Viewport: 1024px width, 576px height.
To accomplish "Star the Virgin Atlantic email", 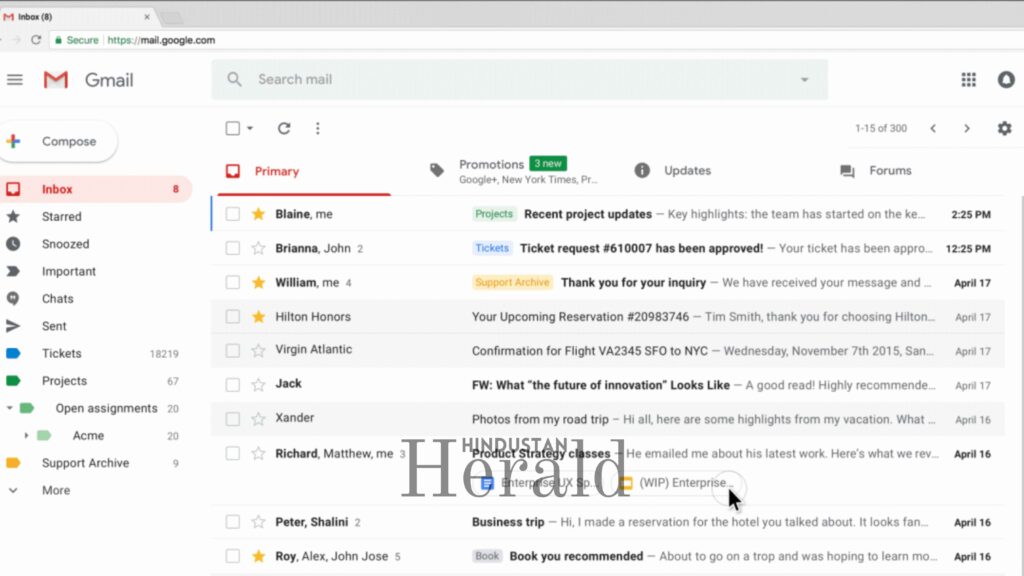I will [259, 351].
